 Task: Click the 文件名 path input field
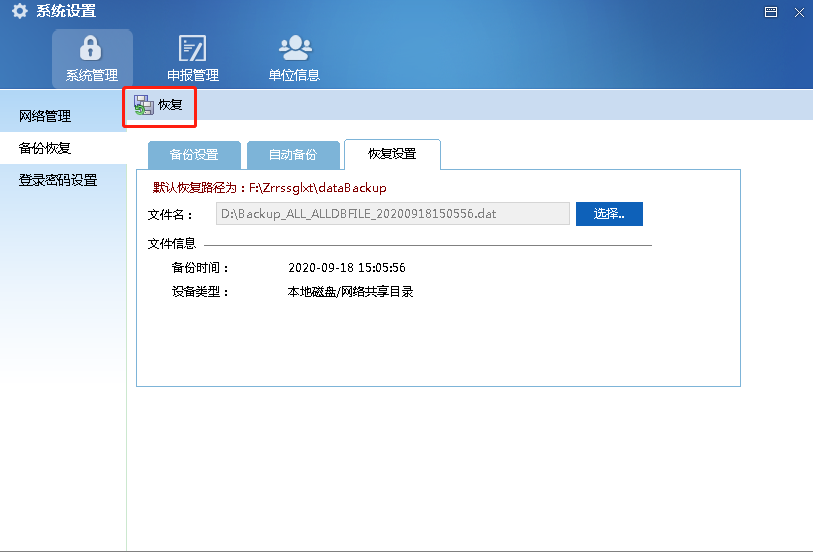(393, 214)
